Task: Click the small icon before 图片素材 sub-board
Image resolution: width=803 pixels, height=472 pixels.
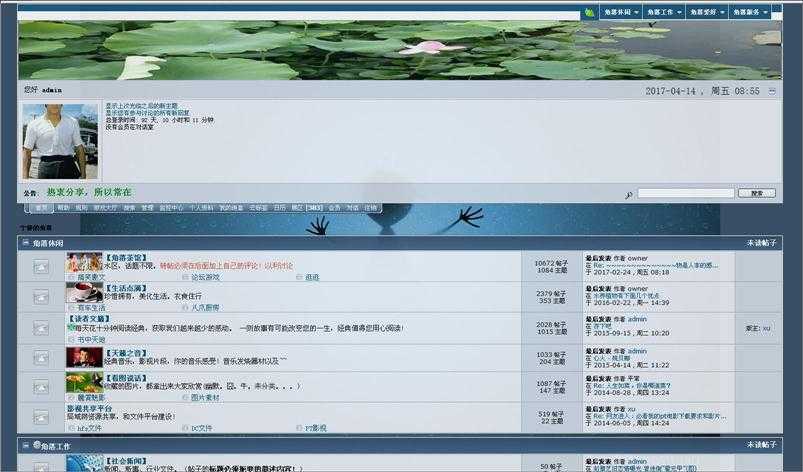Action: [185, 397]
